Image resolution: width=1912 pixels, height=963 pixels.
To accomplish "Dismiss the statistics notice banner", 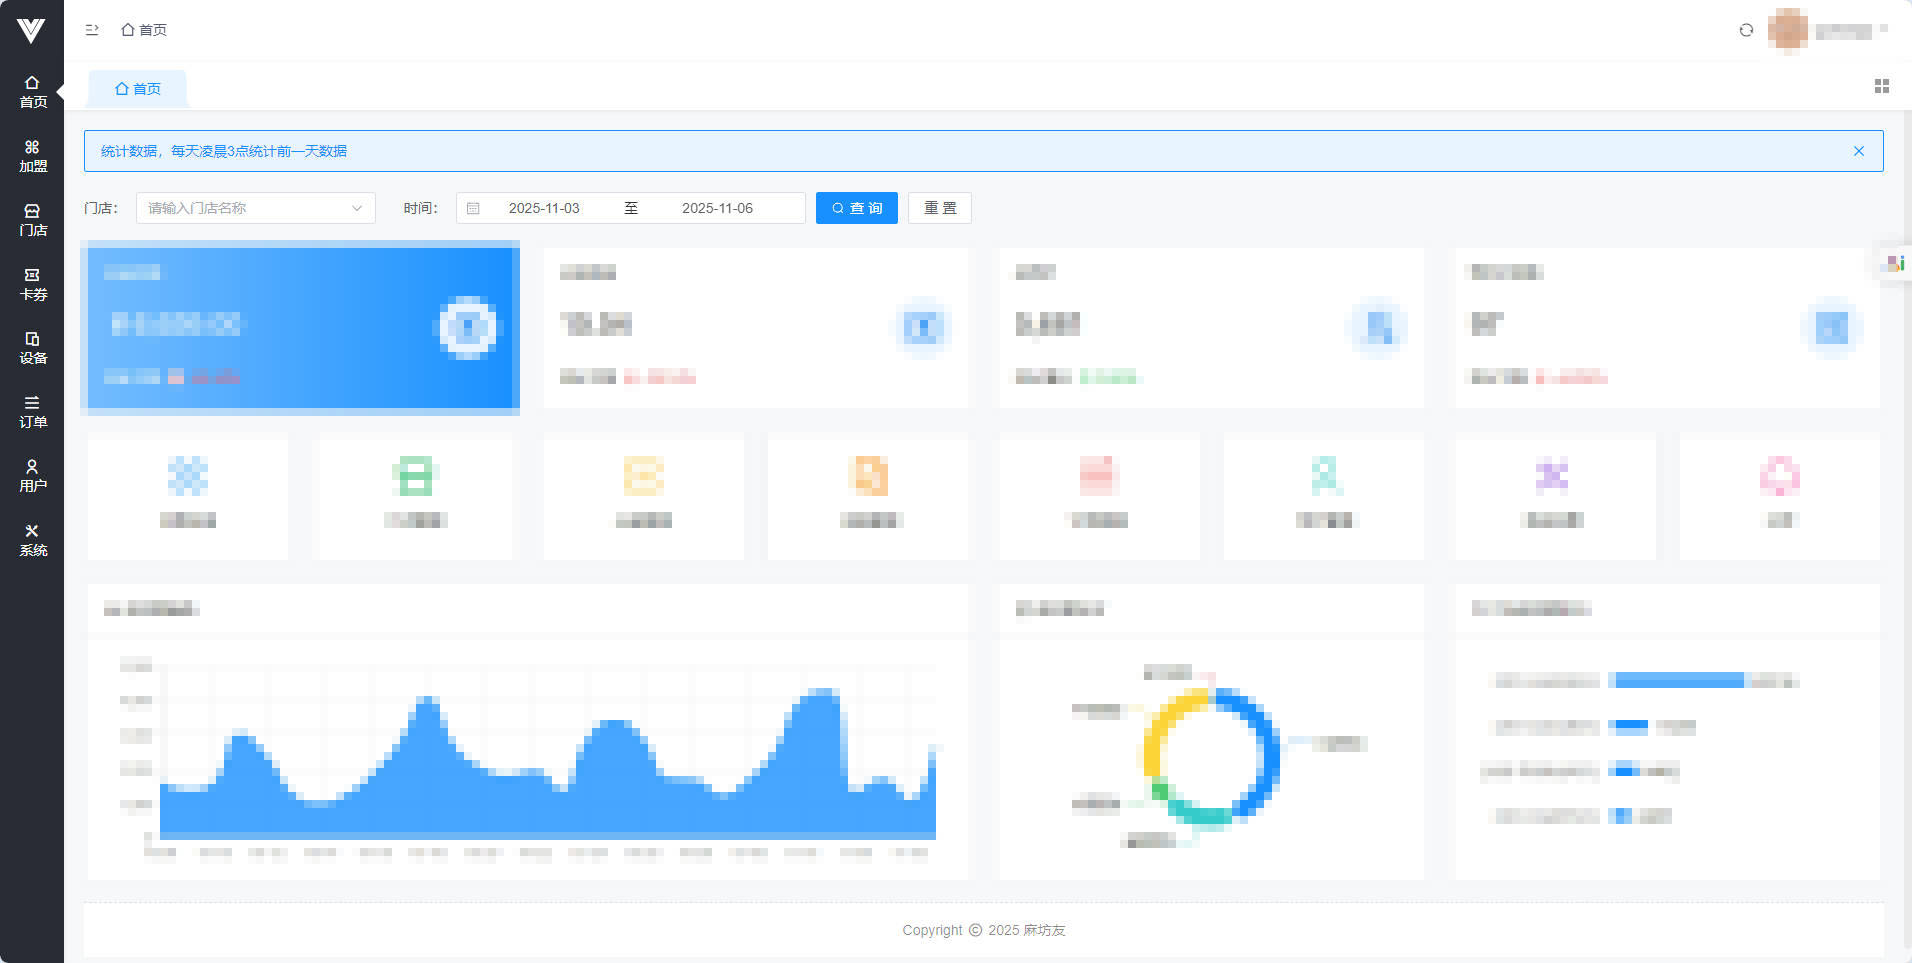I will point(1858,151).
